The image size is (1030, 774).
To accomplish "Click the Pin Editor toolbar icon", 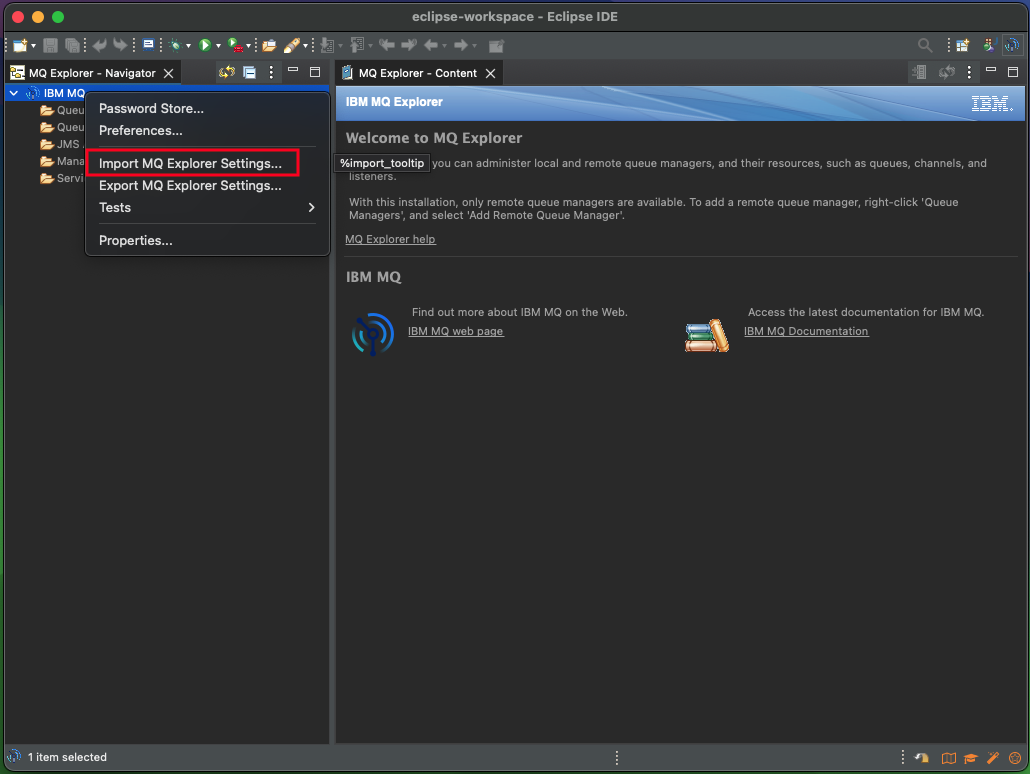I will pos(497,45).
